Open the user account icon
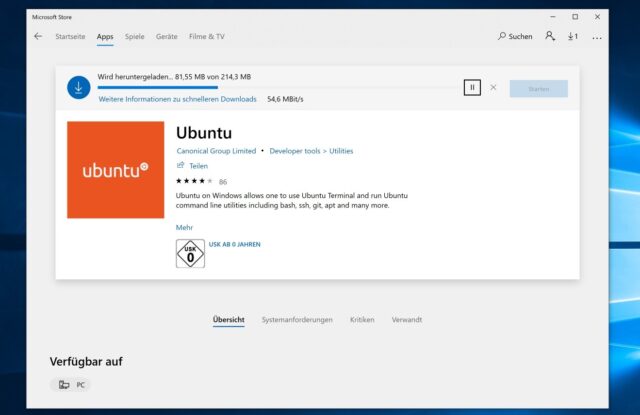Image resolution: width=640 pixels, height=415 pixels. click(x=550, y=37)
